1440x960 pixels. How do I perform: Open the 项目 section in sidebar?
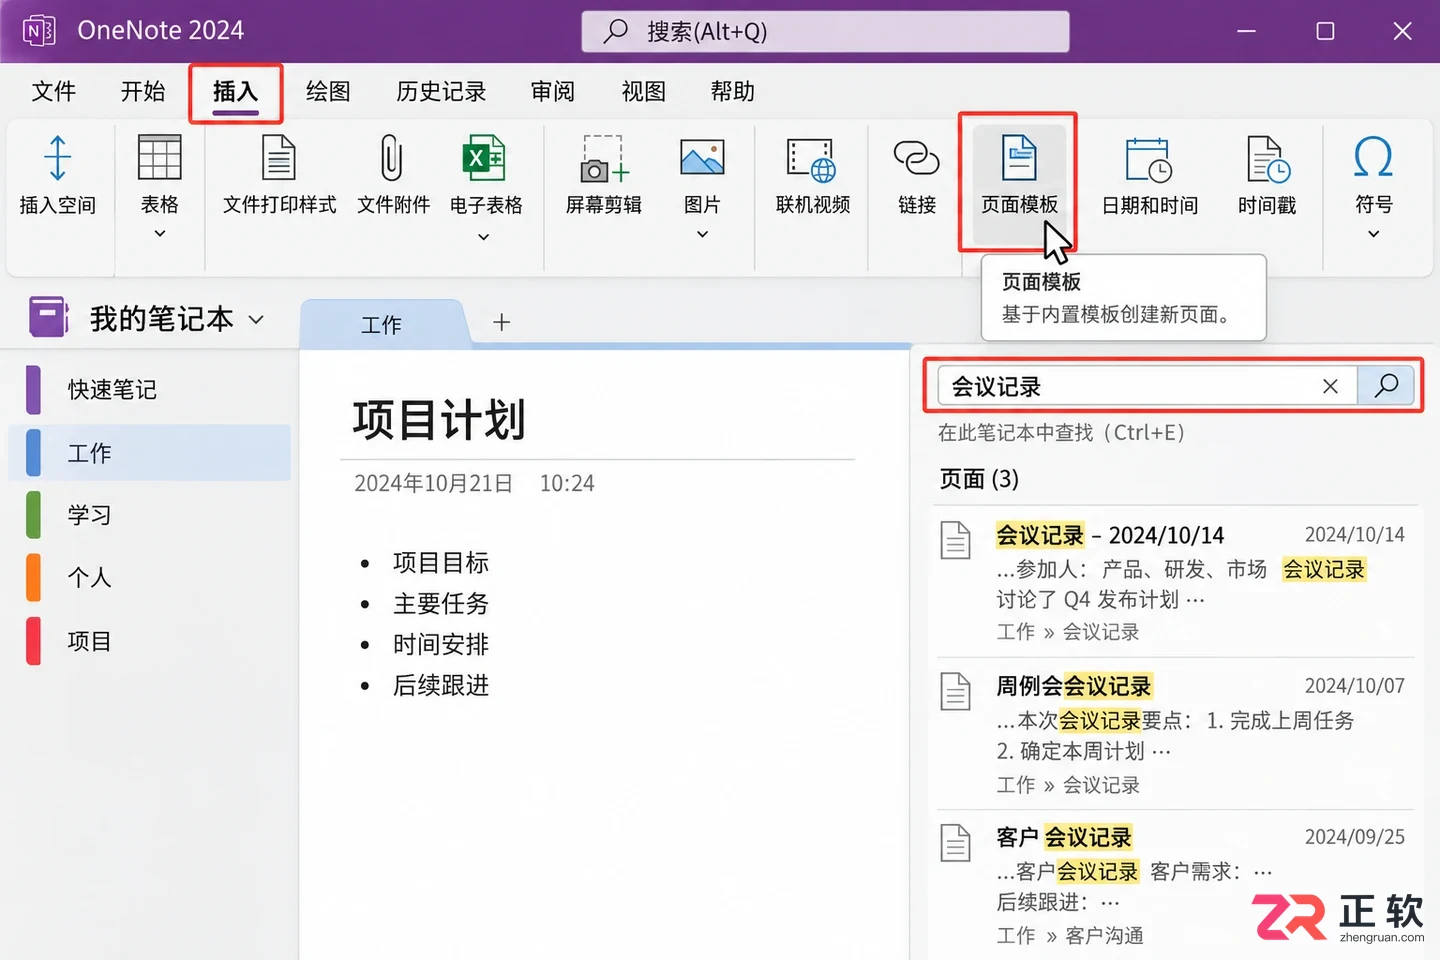click(150, 641)
